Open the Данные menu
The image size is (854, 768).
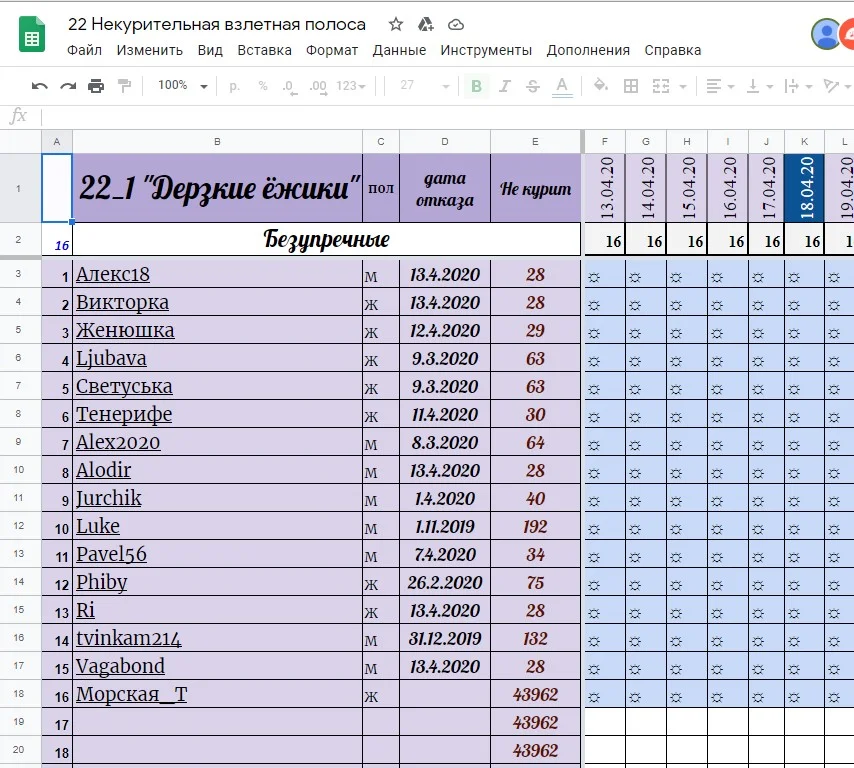point(398,49)
